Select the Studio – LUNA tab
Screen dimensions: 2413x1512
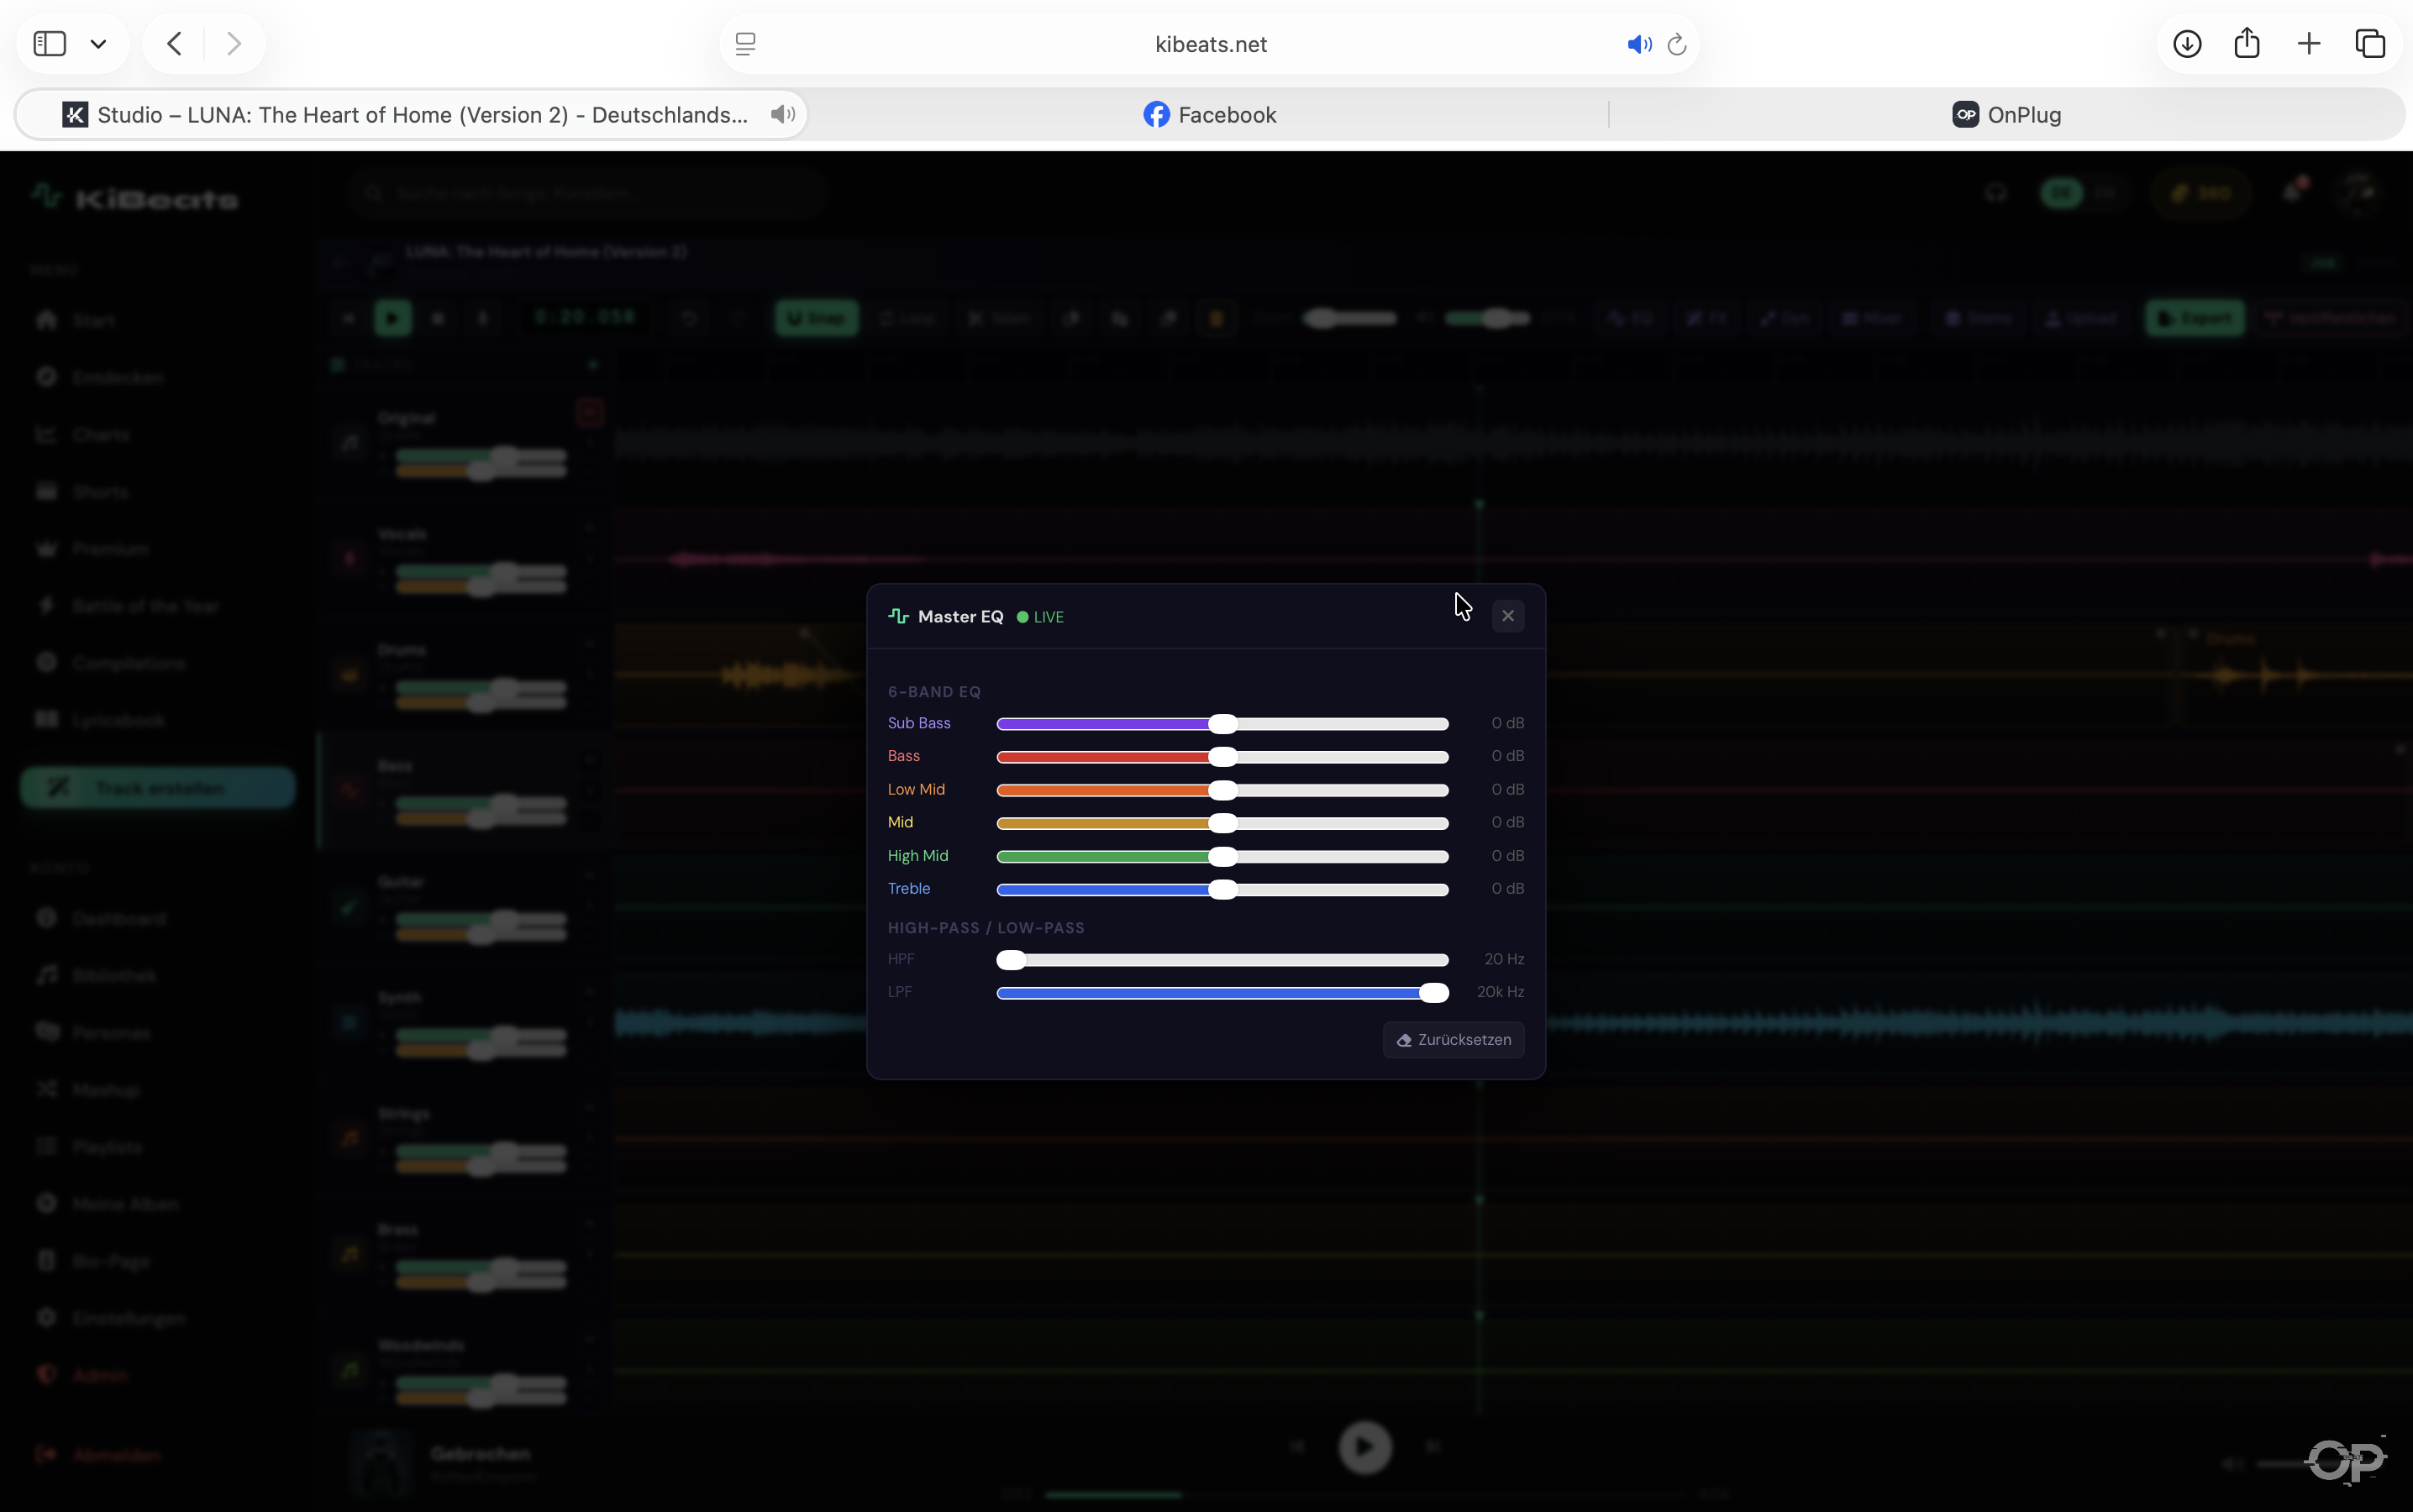(x=410, y=115)
